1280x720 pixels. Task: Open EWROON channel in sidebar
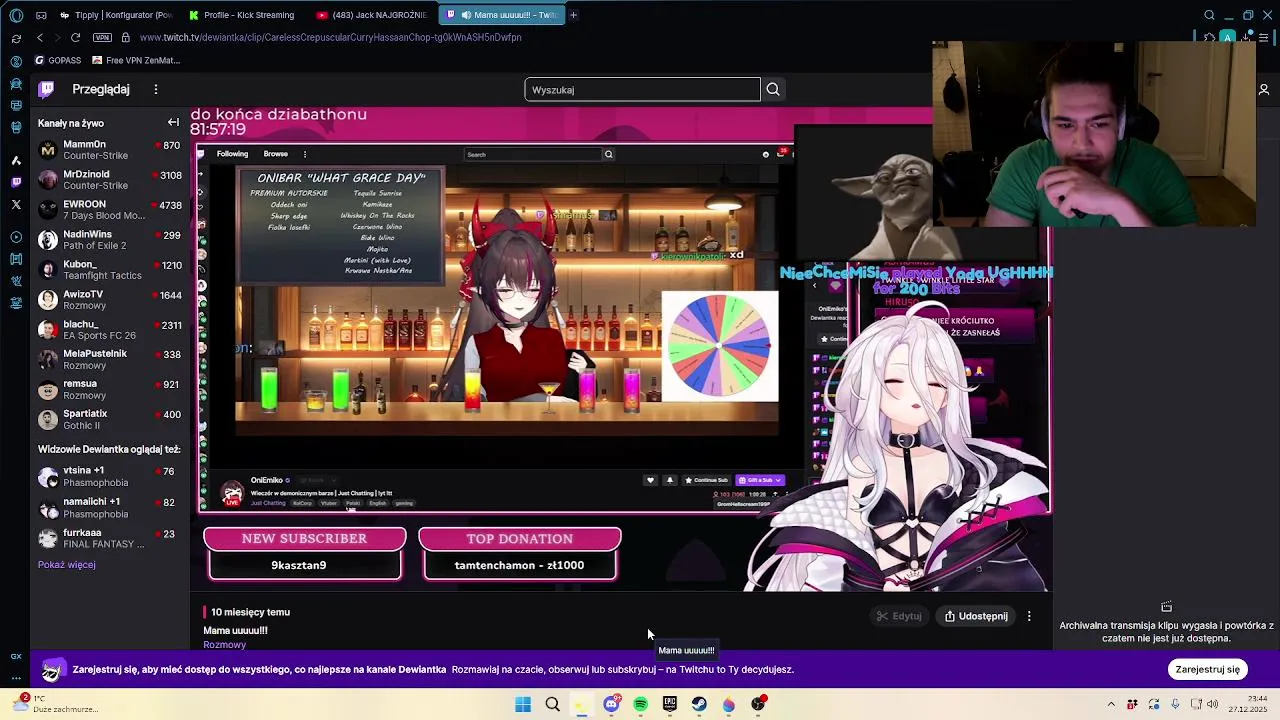(x=110, y=210)
